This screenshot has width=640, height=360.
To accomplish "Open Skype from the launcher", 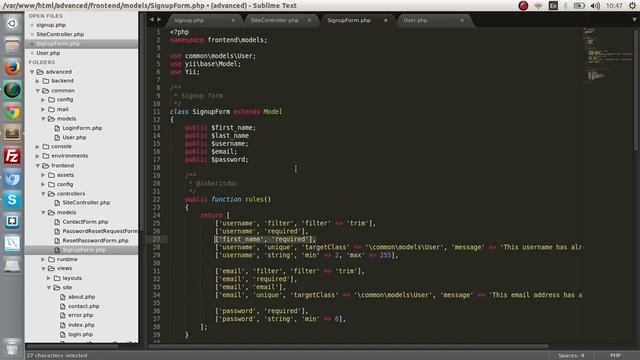I will click(x=12, y=200).
